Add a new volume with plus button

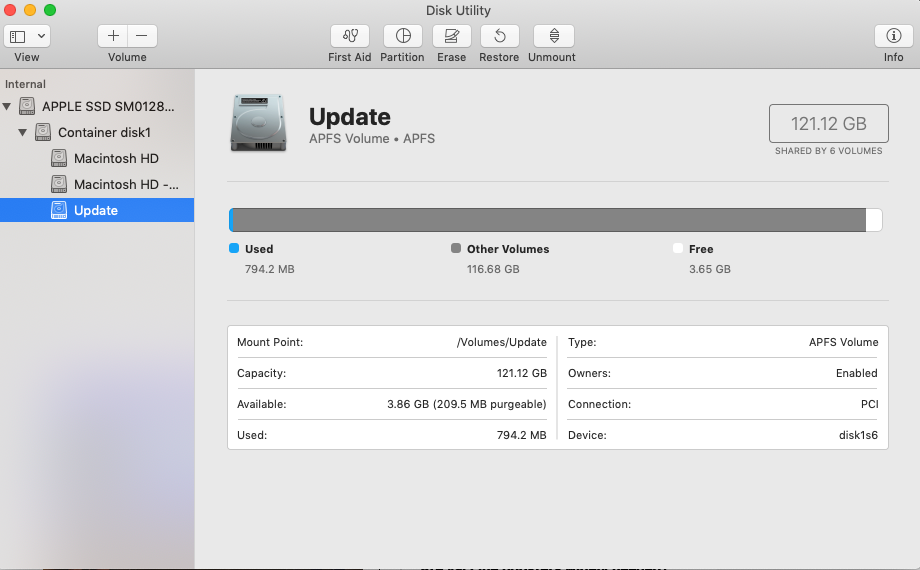coord(113,36)
